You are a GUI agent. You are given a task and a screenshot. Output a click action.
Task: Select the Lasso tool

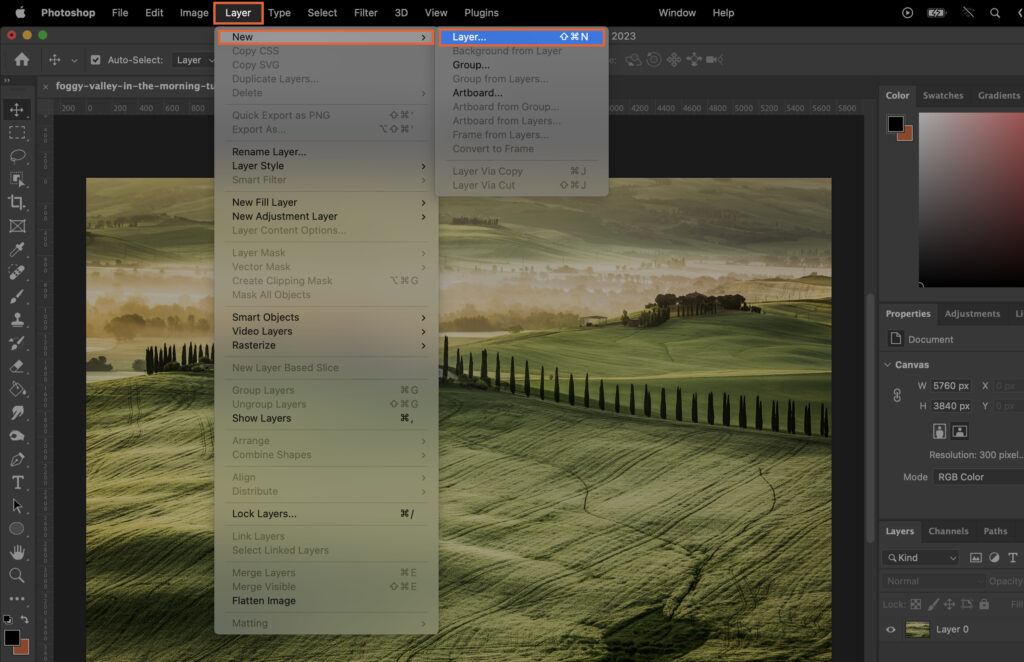click(x=17, y=156)
